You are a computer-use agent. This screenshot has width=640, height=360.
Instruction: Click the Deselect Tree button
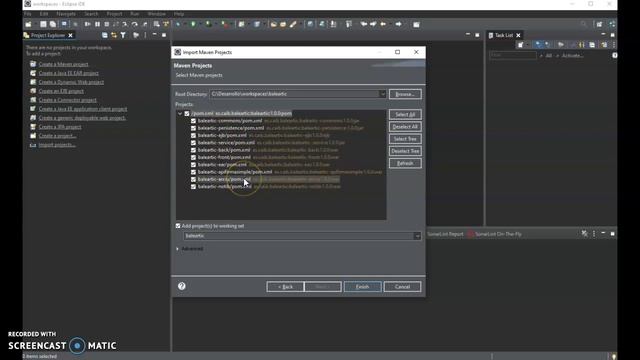(x=405, y=151)
